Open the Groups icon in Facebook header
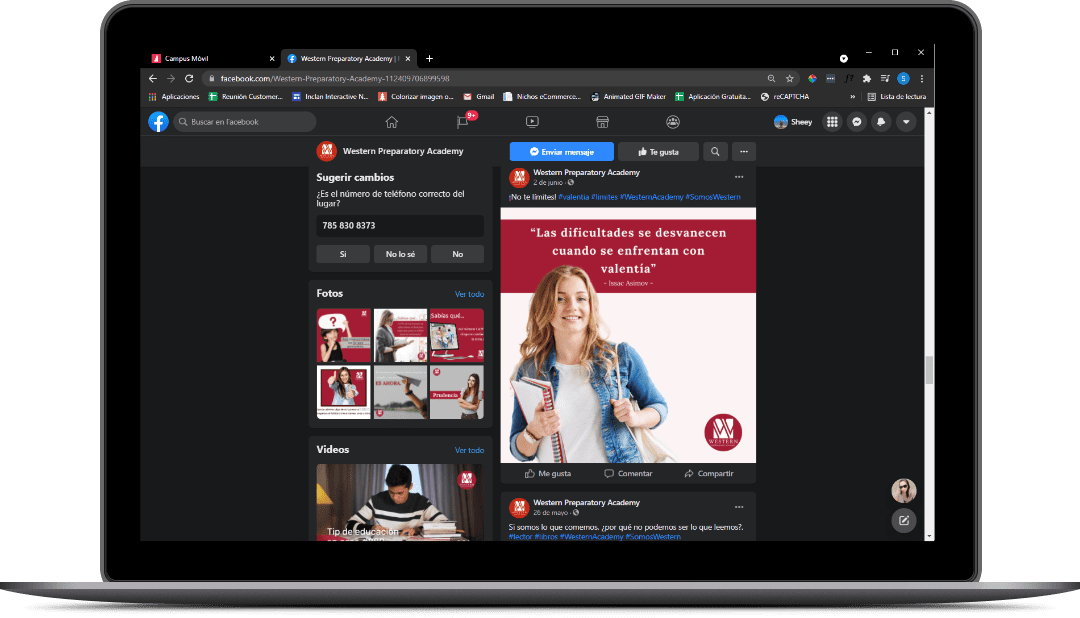The height and width of the screenshot is (618, 1080). (673, 122)
